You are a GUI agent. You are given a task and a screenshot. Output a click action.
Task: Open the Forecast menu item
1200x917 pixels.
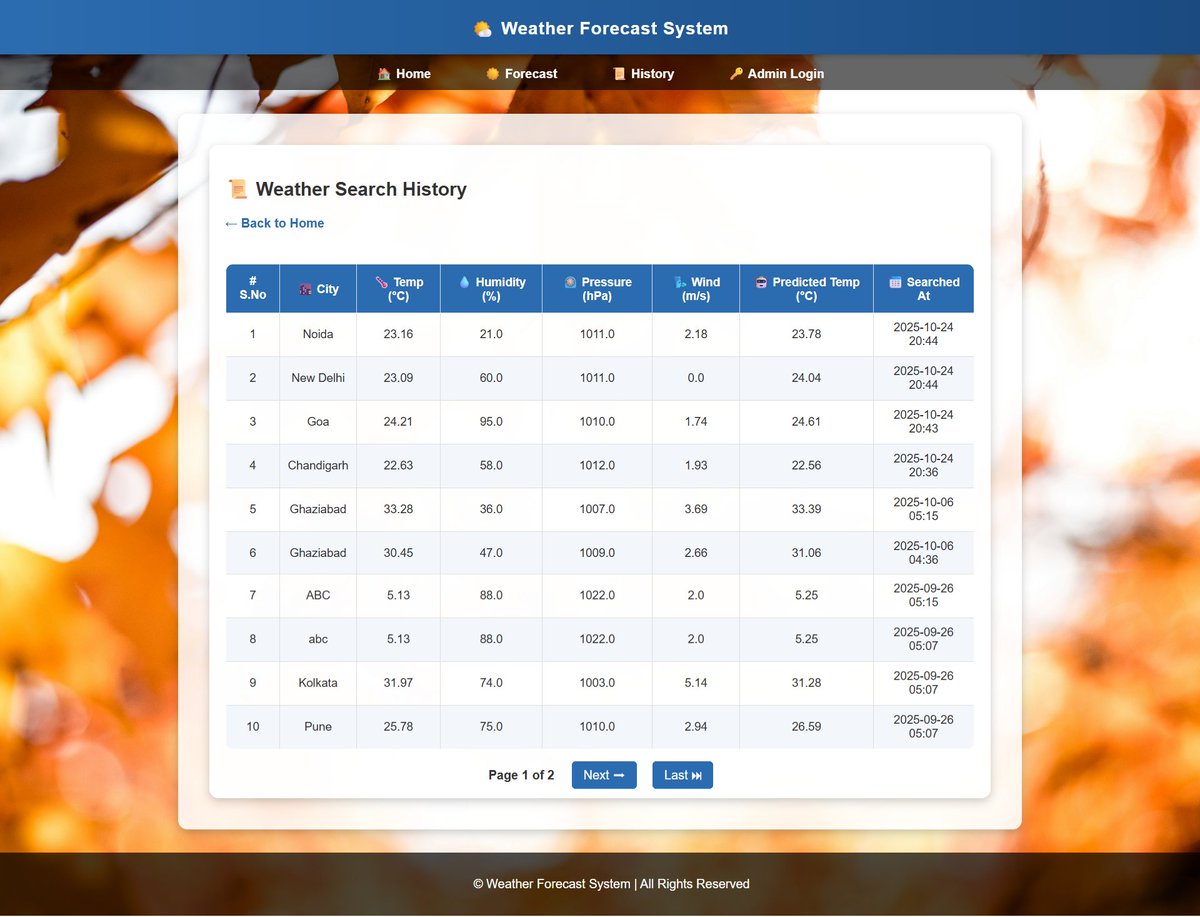click(x=522, y=74)
